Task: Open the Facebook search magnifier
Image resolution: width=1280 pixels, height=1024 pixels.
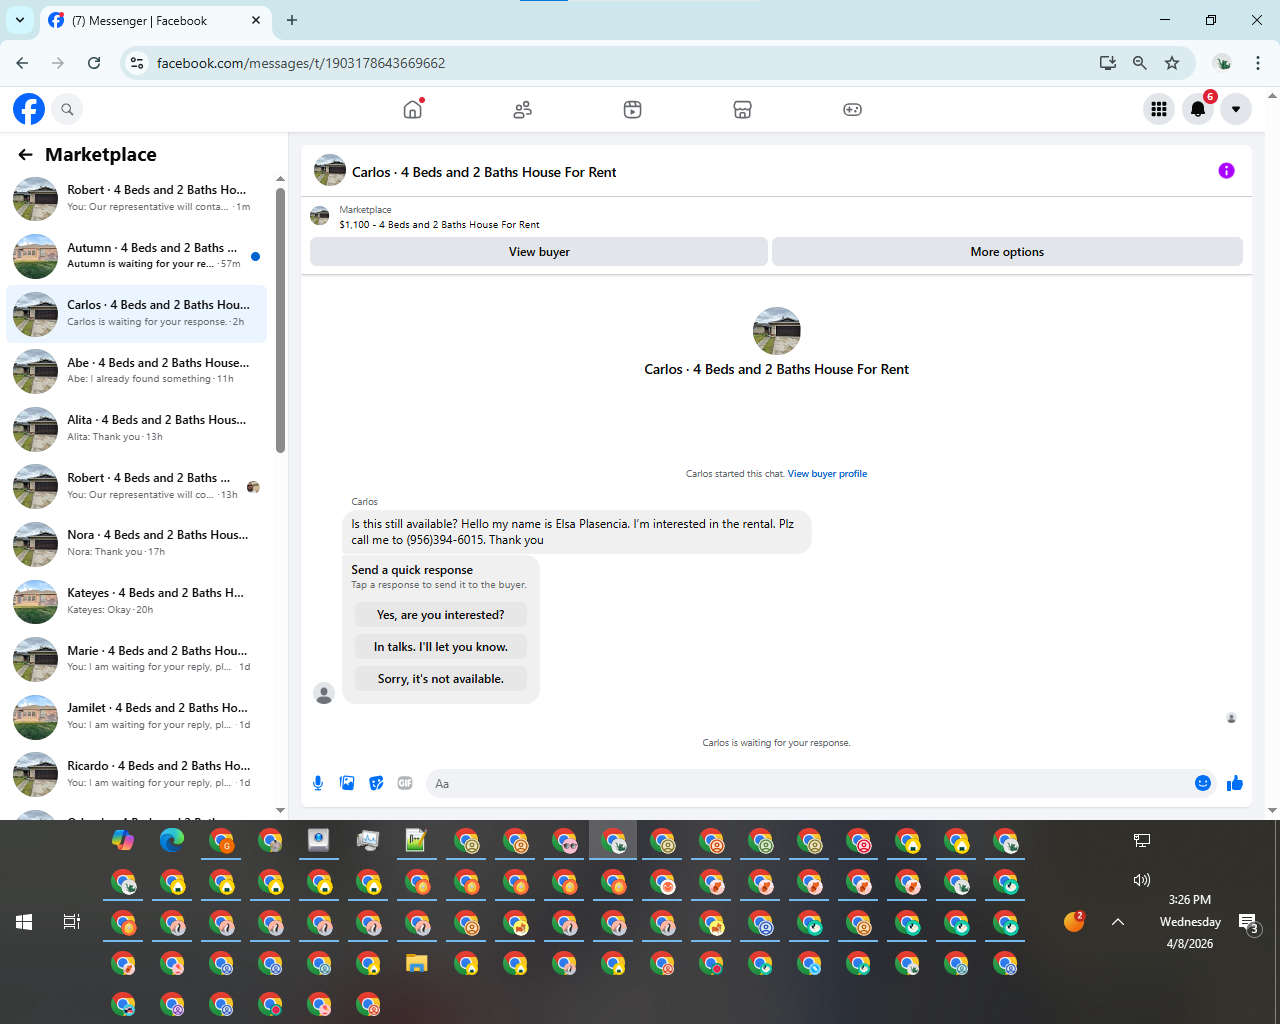Action: [67, 109]
